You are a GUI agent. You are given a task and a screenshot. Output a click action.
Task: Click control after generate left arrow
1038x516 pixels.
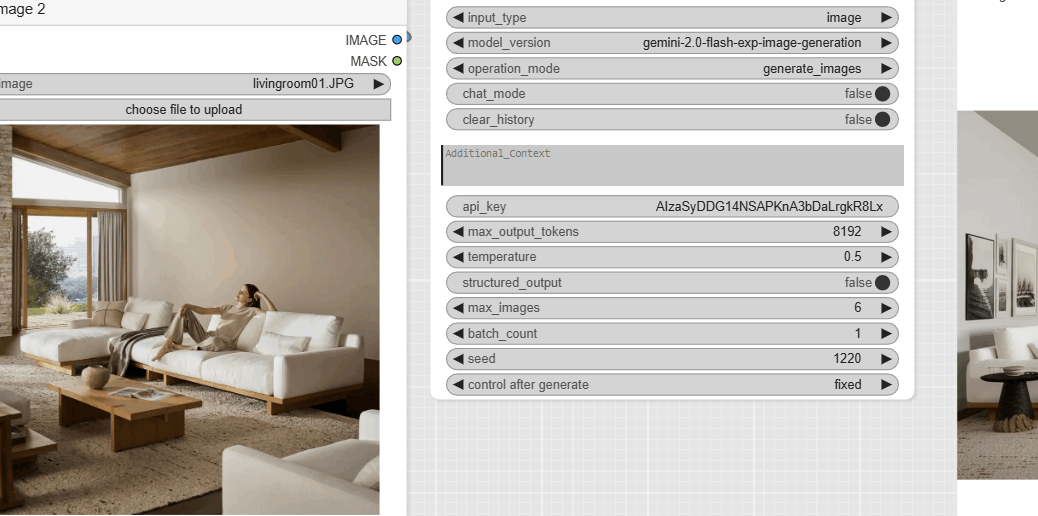[457, 385]
